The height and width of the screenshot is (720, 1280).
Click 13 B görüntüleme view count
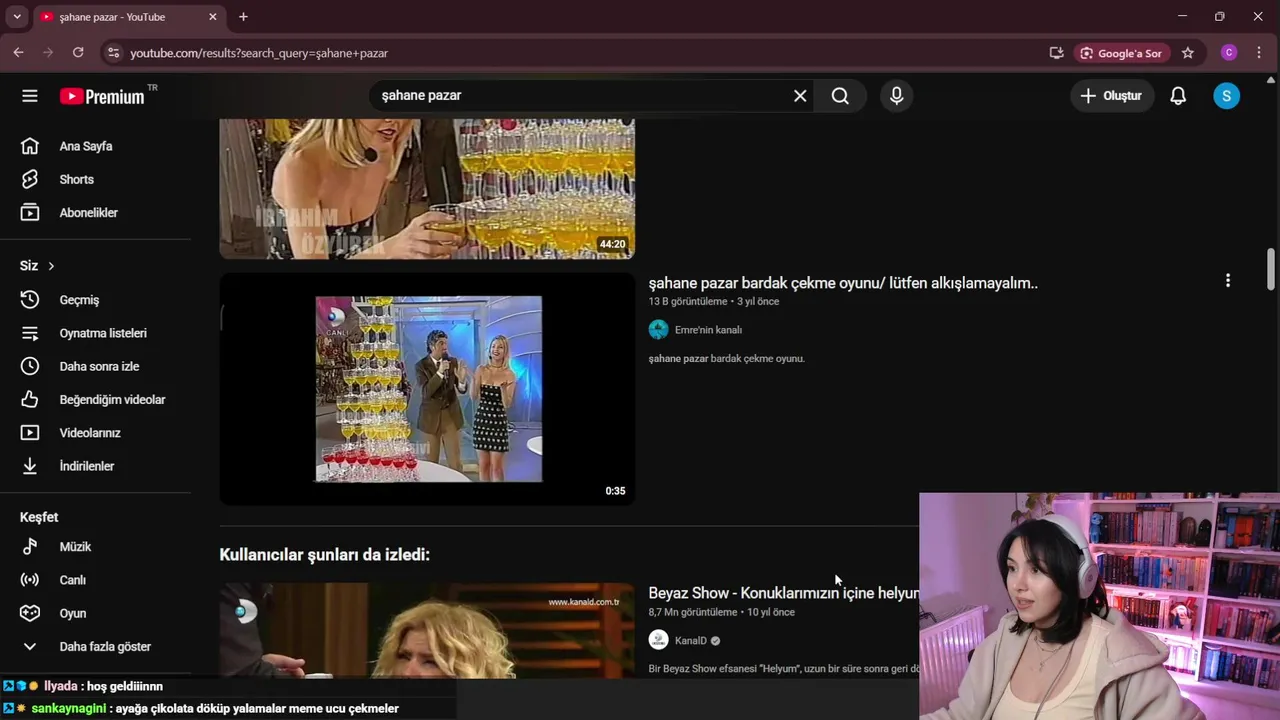tap(688, 301)
